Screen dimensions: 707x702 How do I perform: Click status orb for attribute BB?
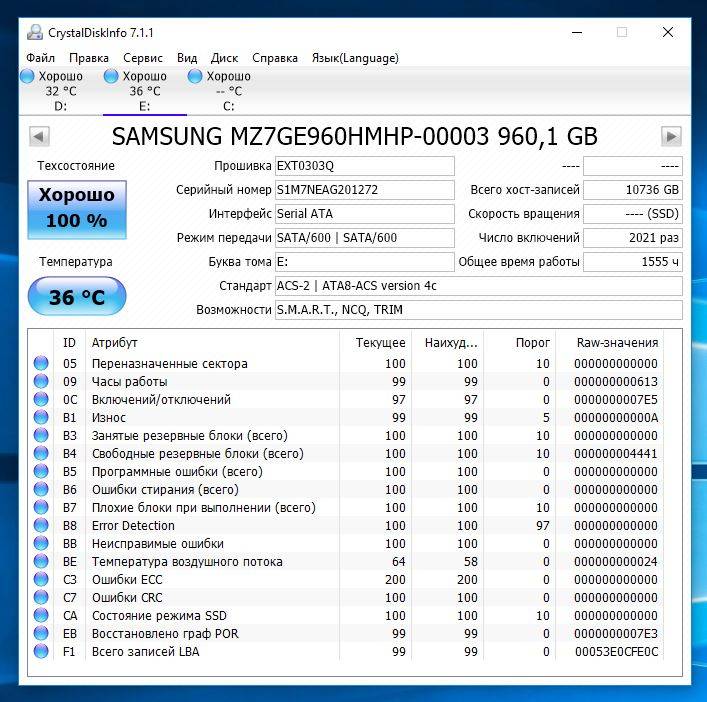pos(41,543)
